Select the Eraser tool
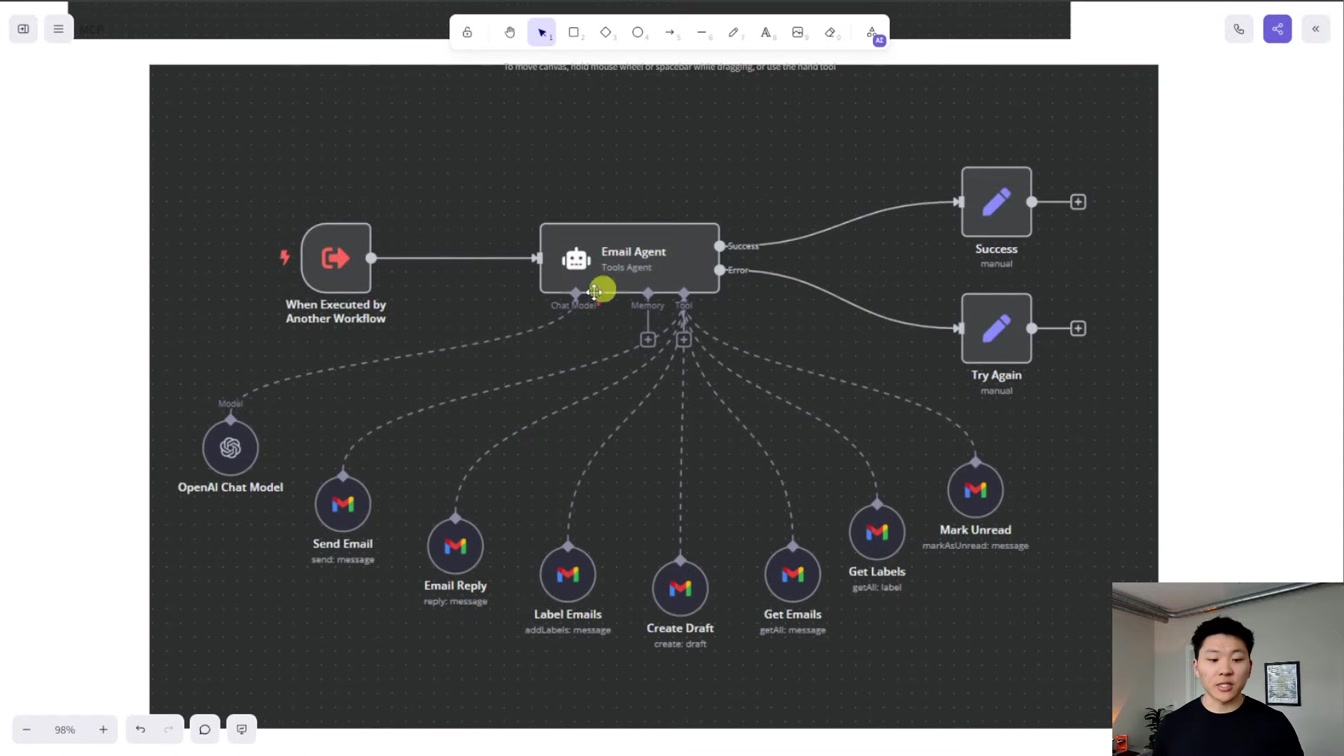The width and height of the screenshot is (1344, 756). pyautogui.click(x=830, y=33)
